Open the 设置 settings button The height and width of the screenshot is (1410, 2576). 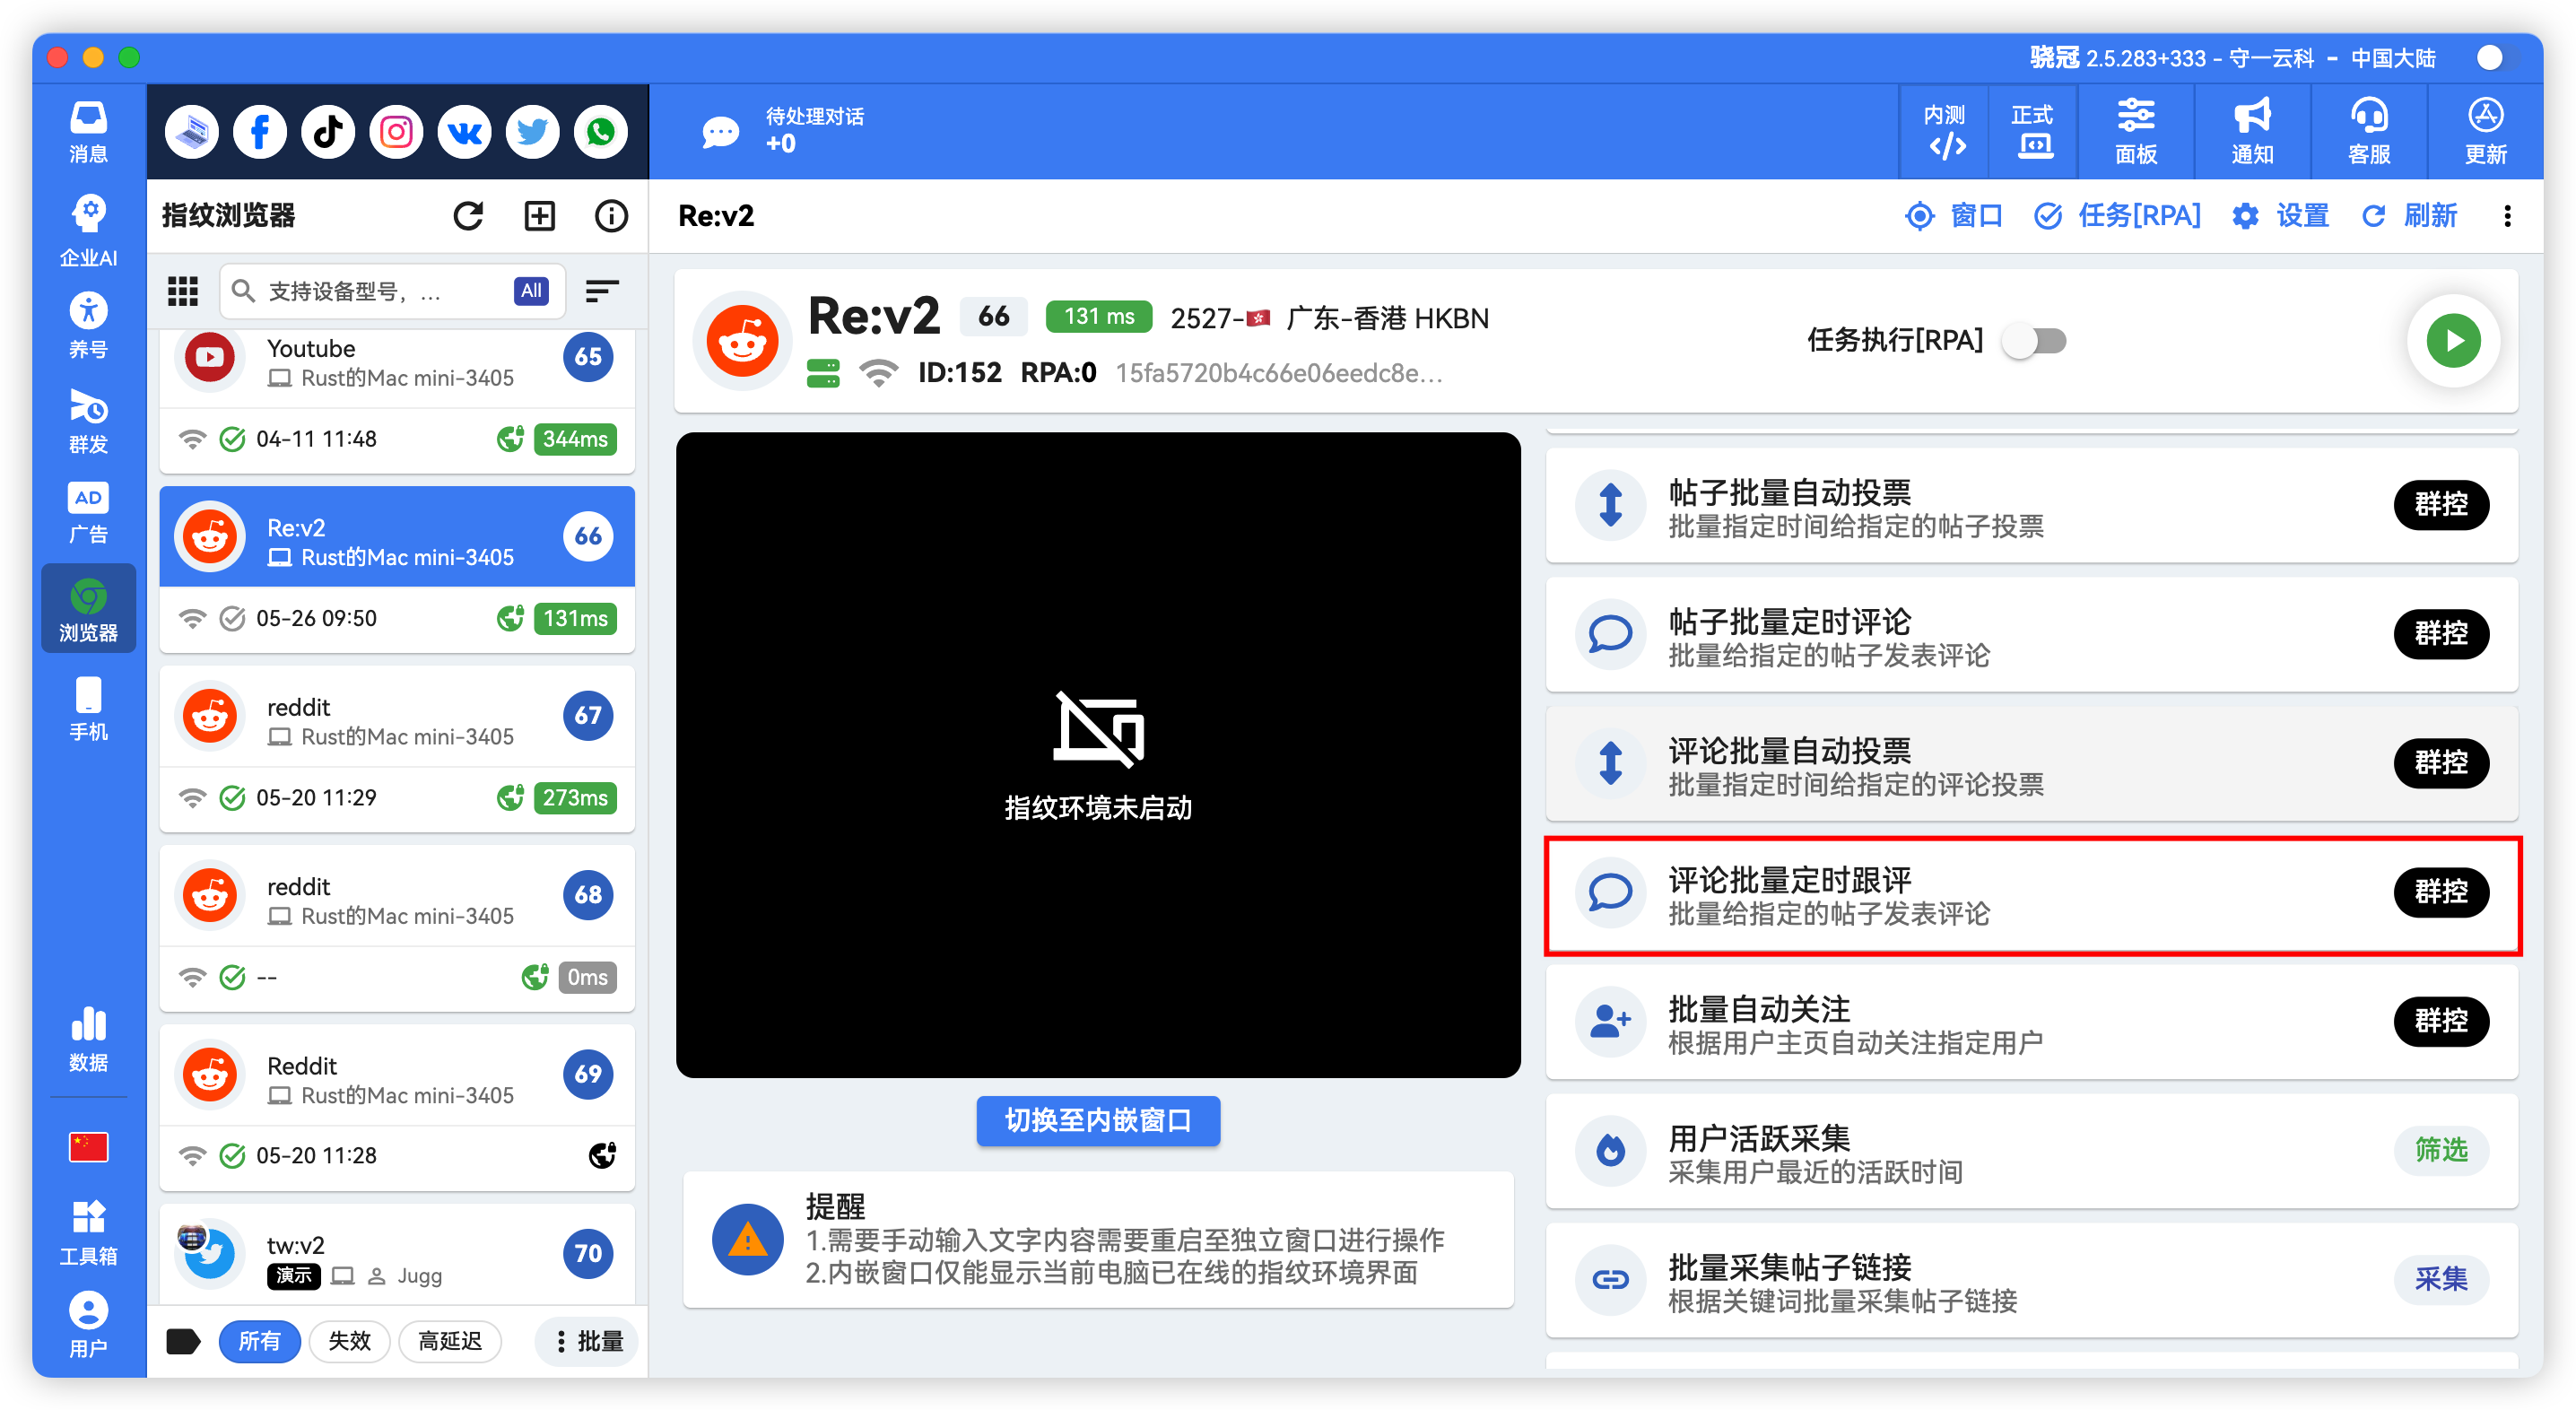point(2281,216)
